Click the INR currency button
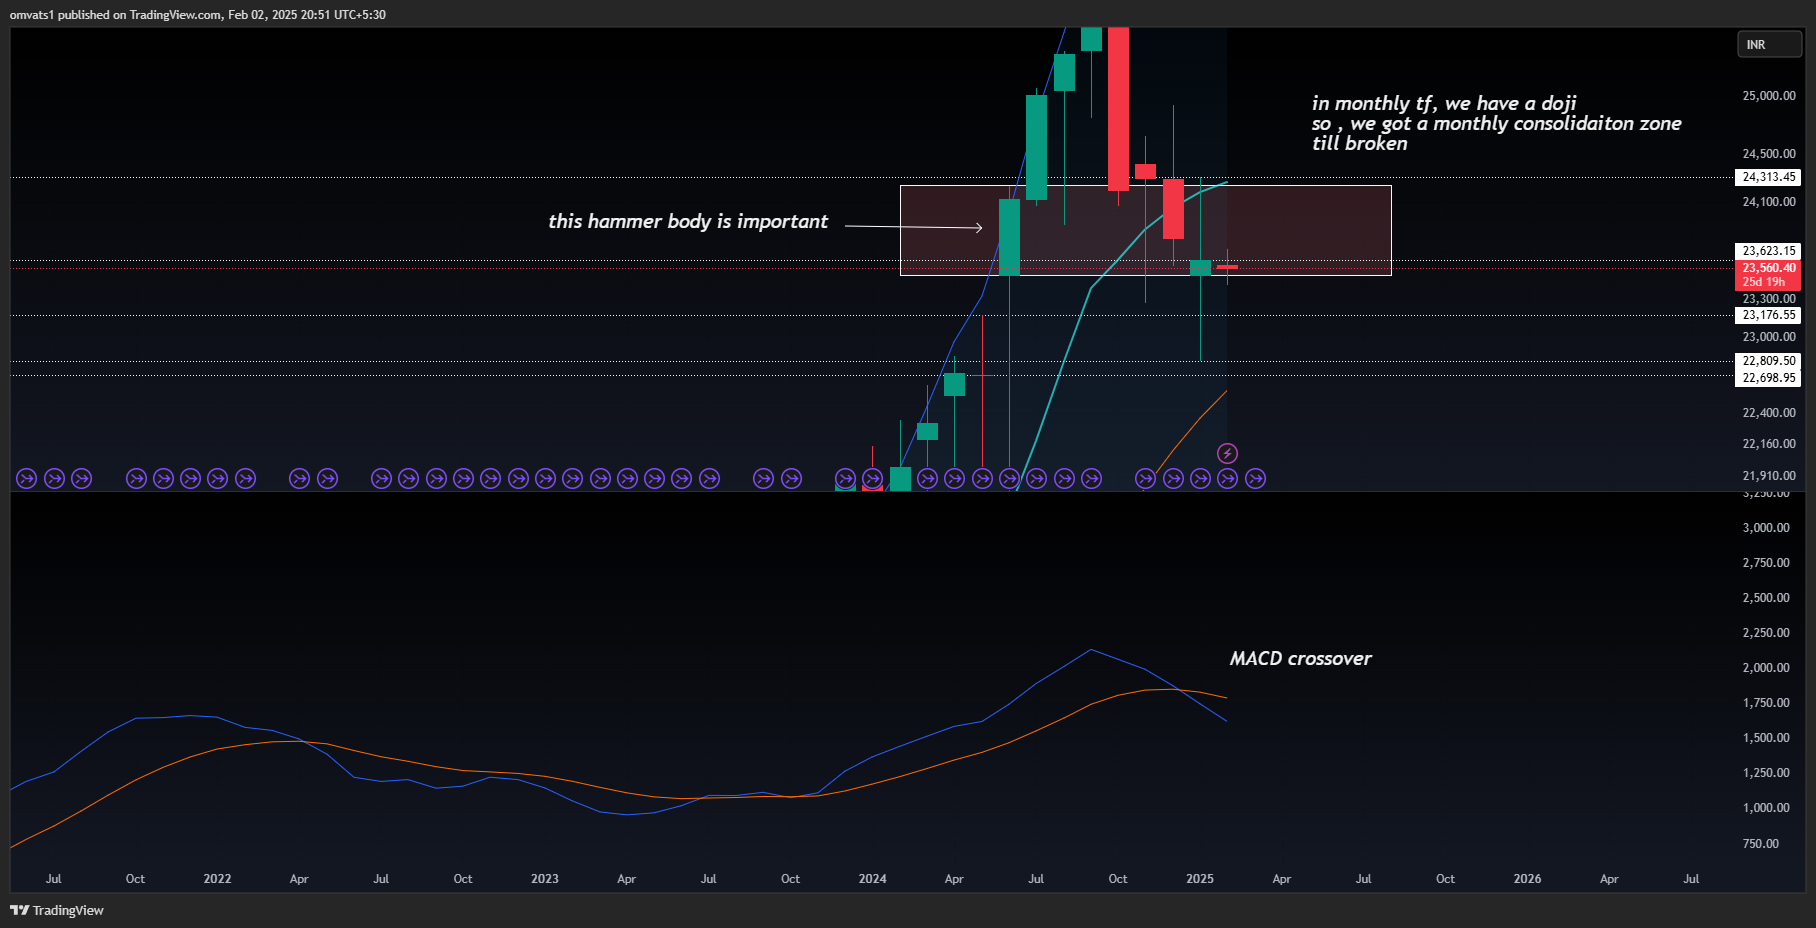The image size is (1816, 928). point(1768,45)
